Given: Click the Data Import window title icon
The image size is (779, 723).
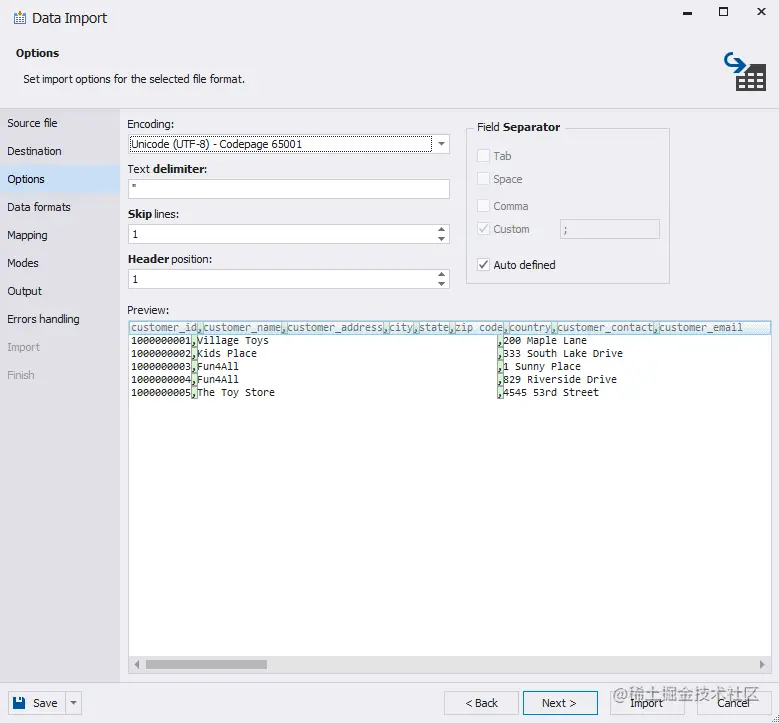Looking at the screenshot, I should 20,18.
